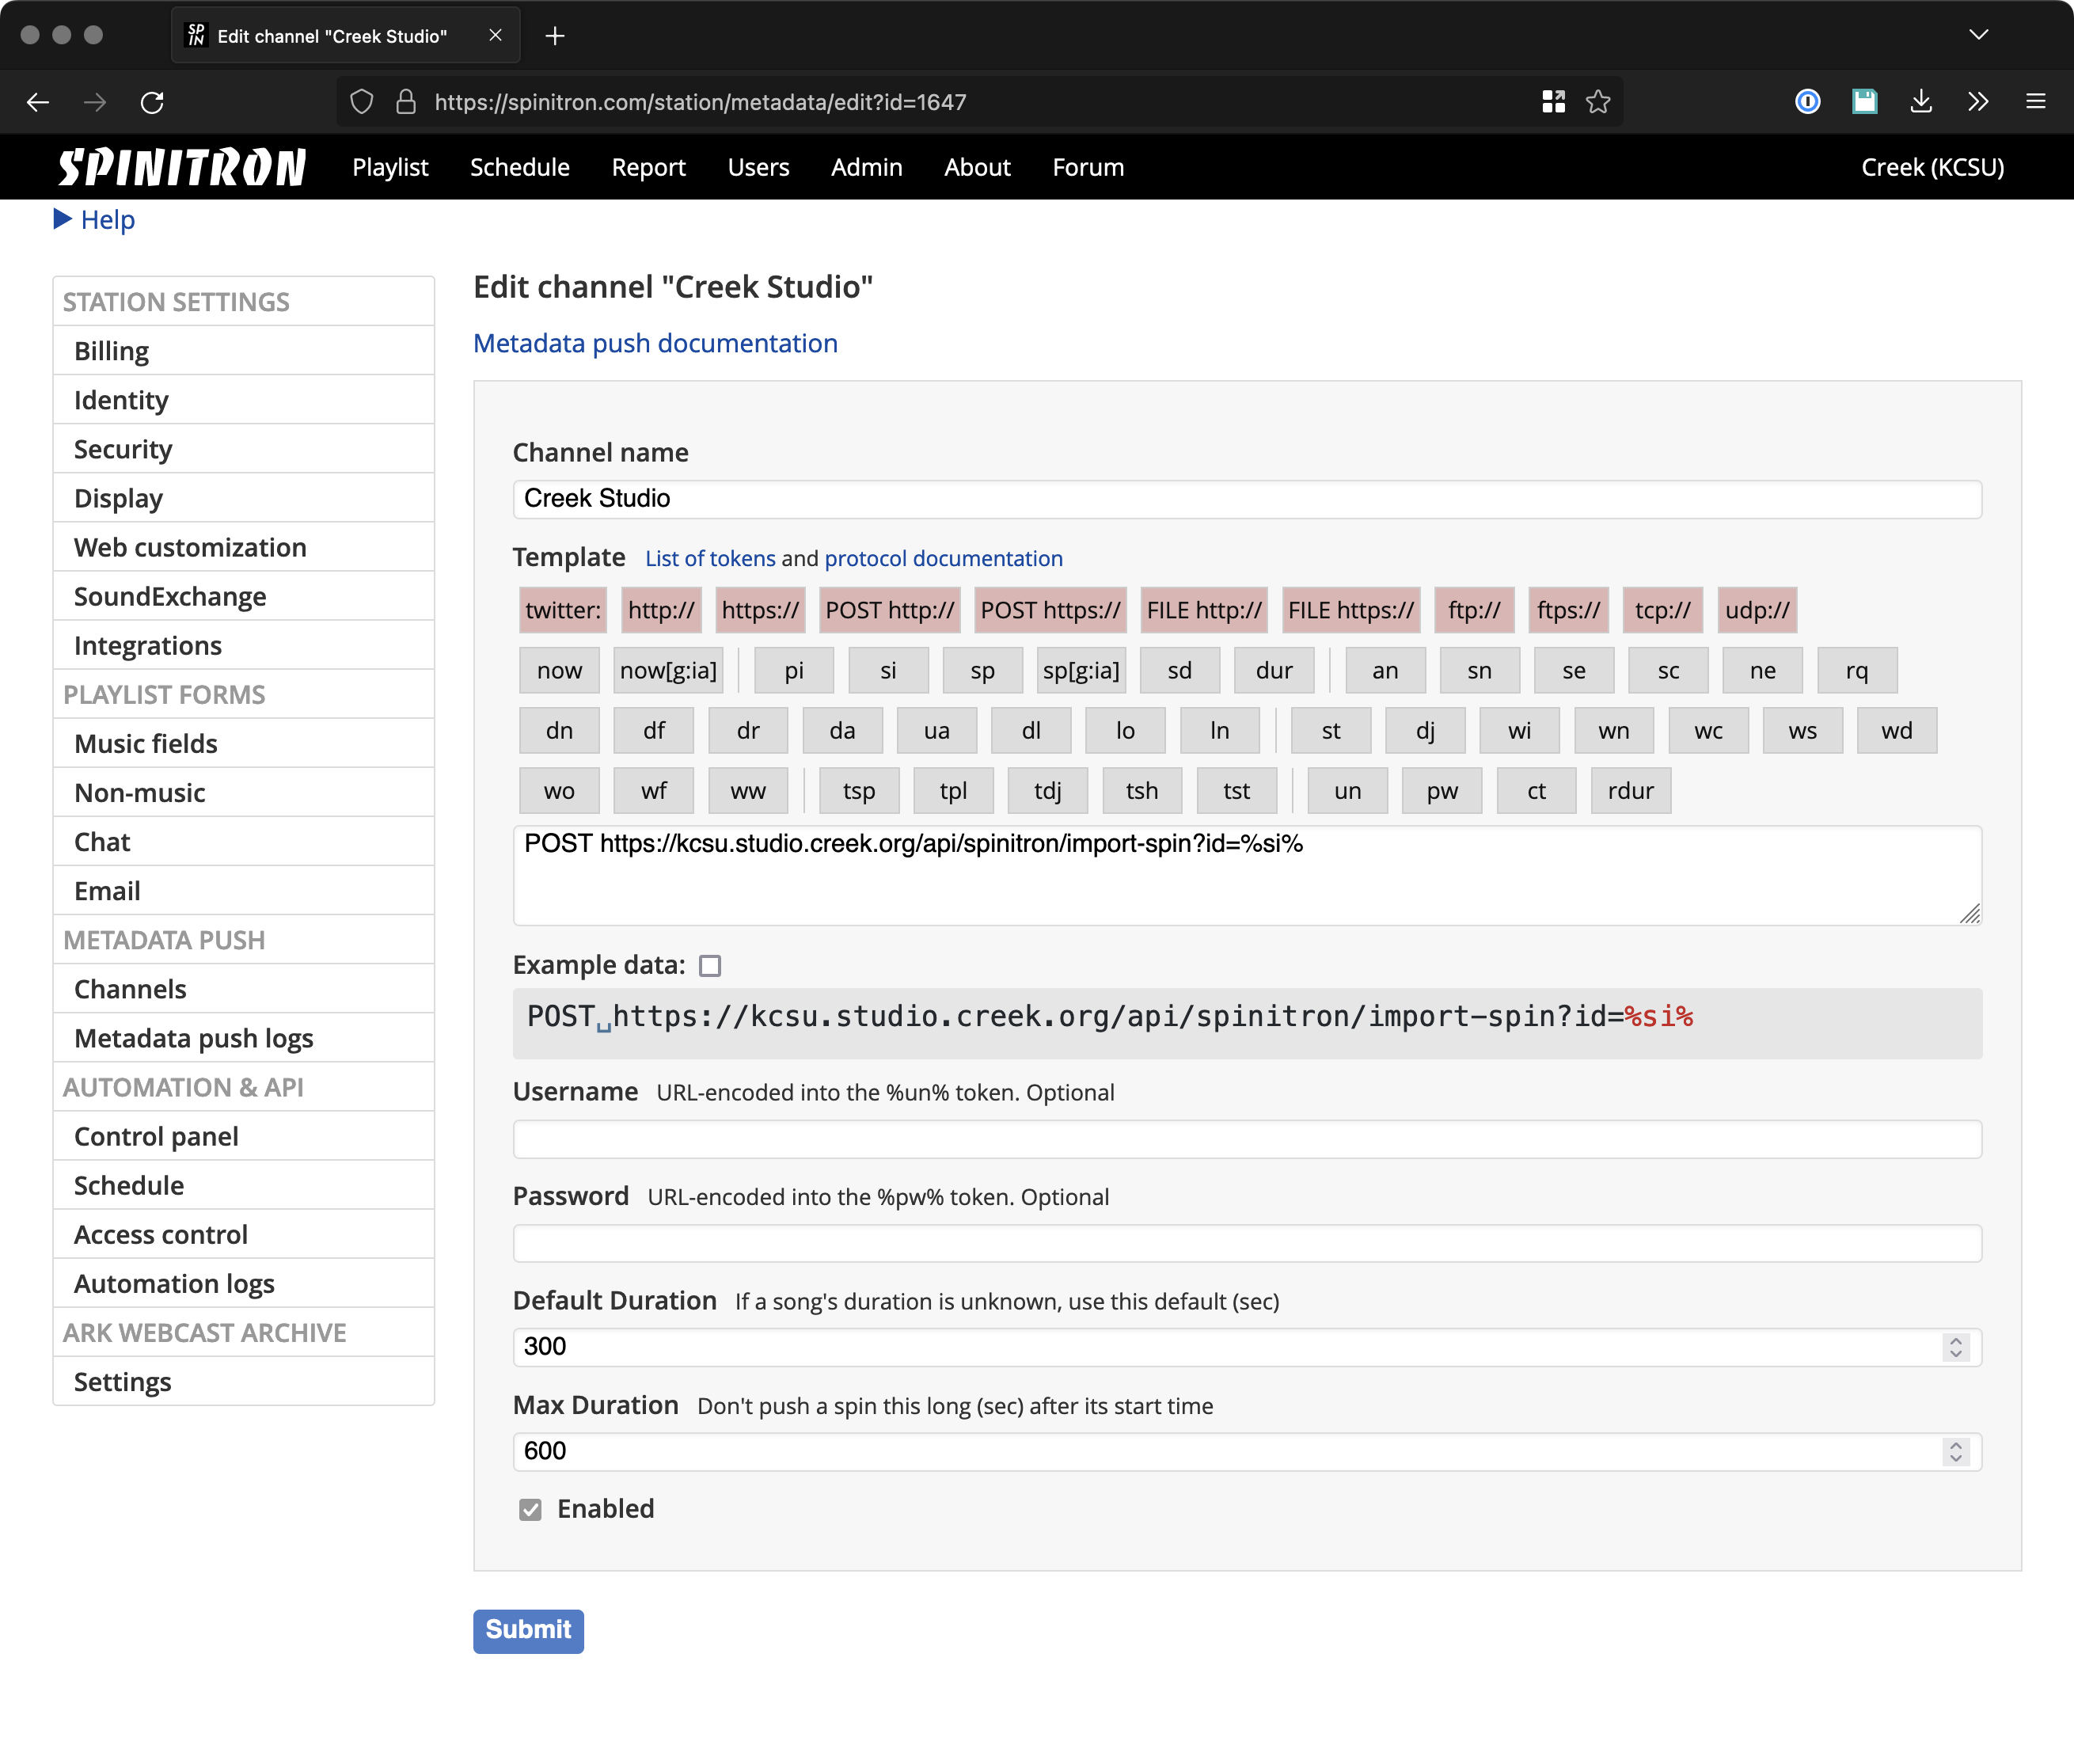Open Metadata push documentation link
The width and height of the screenshot is (2074, 1764).
[655, 343]
